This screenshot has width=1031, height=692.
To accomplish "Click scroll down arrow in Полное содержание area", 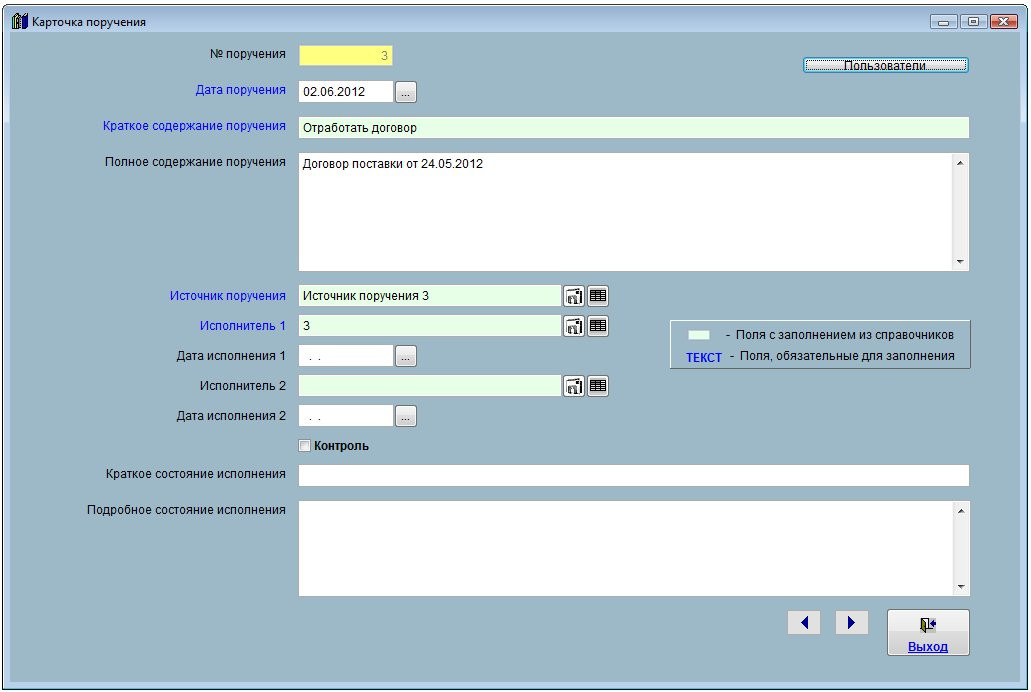I will point(960,262).
